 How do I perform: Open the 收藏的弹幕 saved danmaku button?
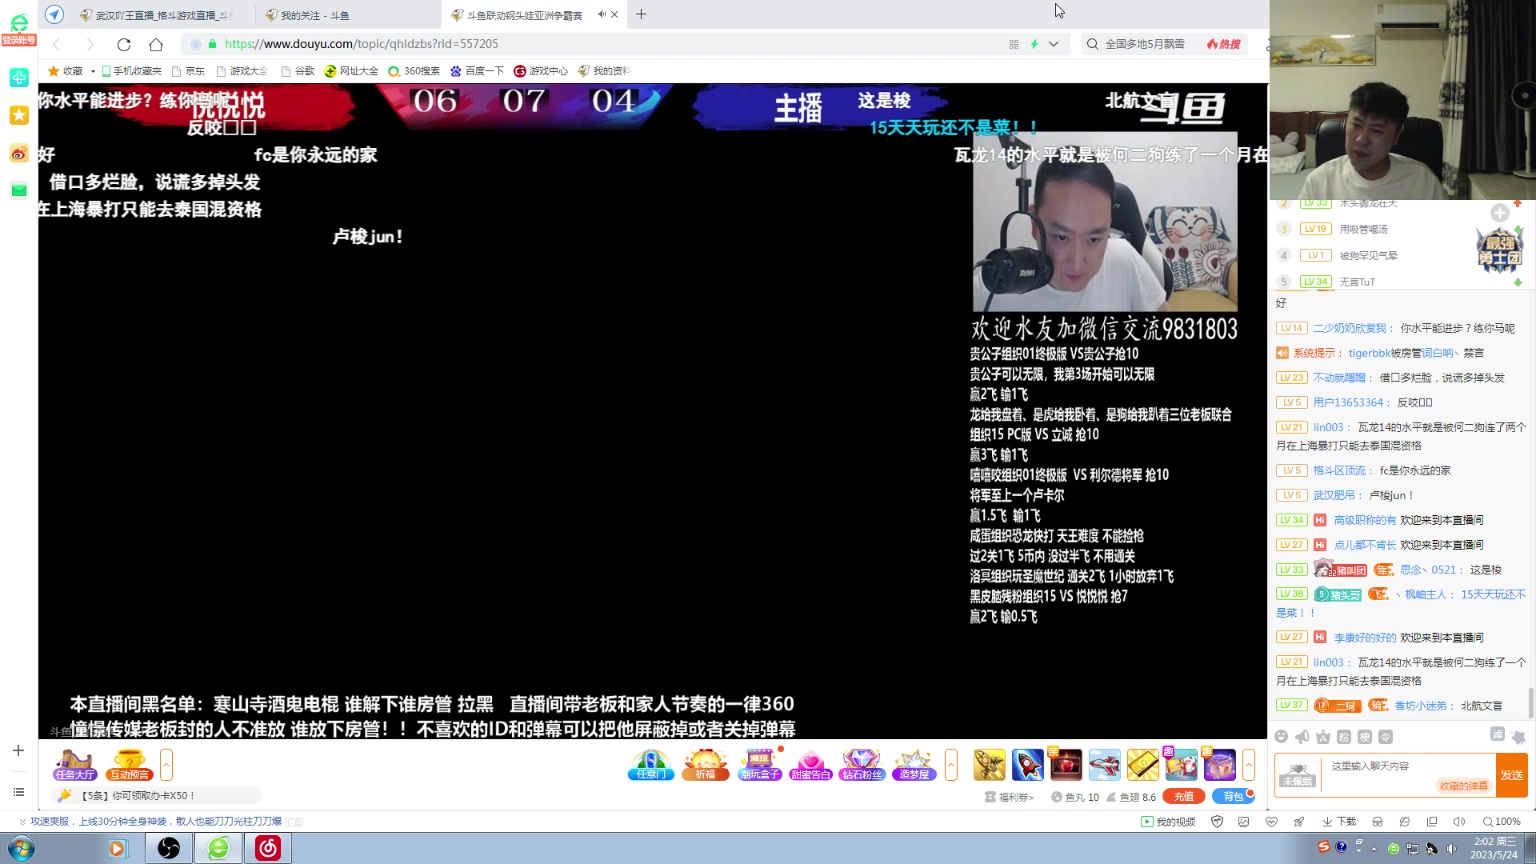(x=1464, y=786)
